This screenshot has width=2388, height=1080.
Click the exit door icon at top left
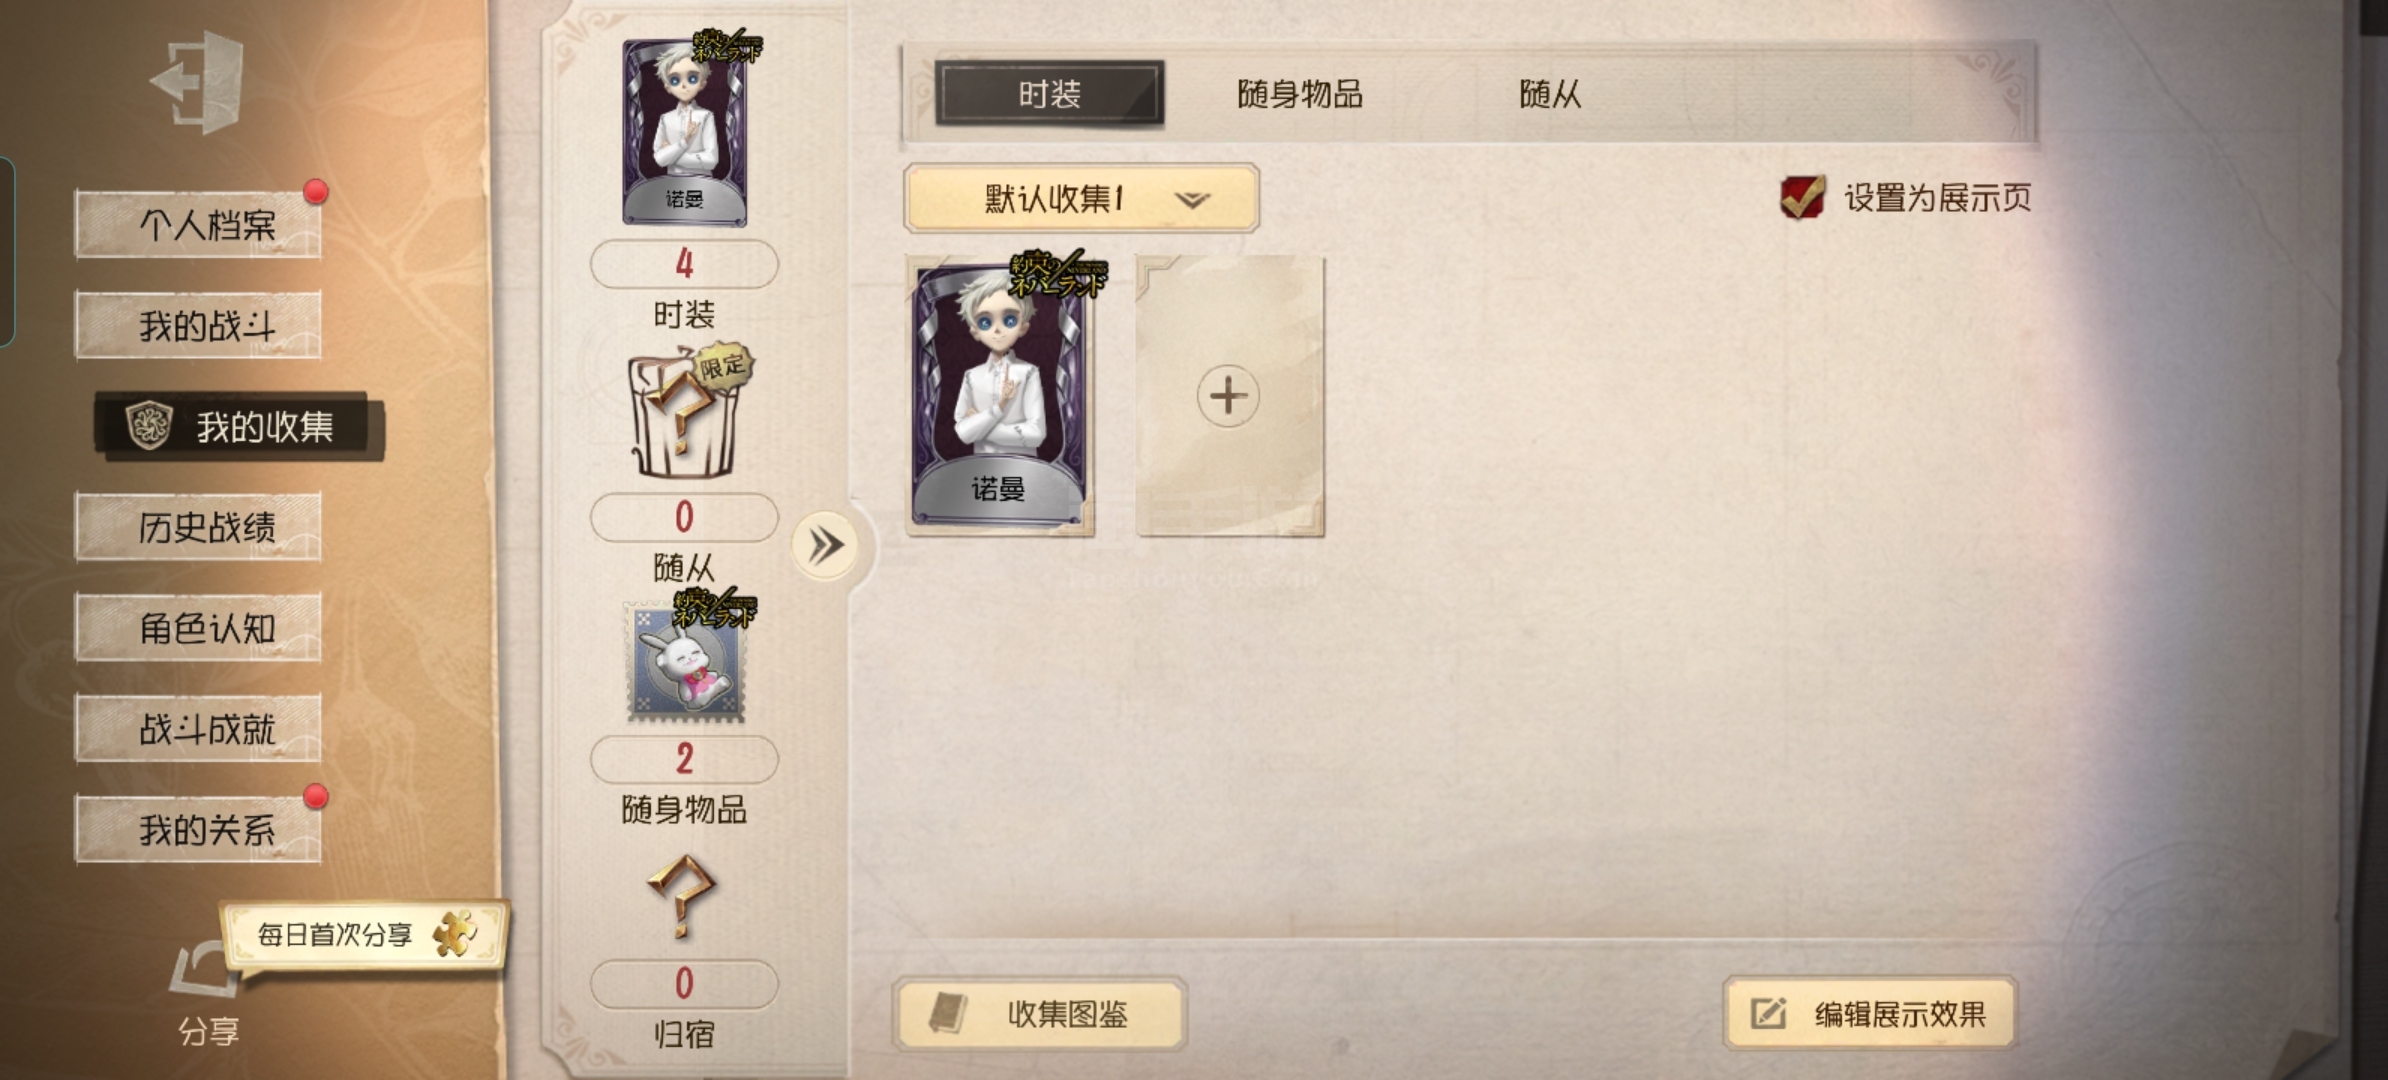pos(197,83)
